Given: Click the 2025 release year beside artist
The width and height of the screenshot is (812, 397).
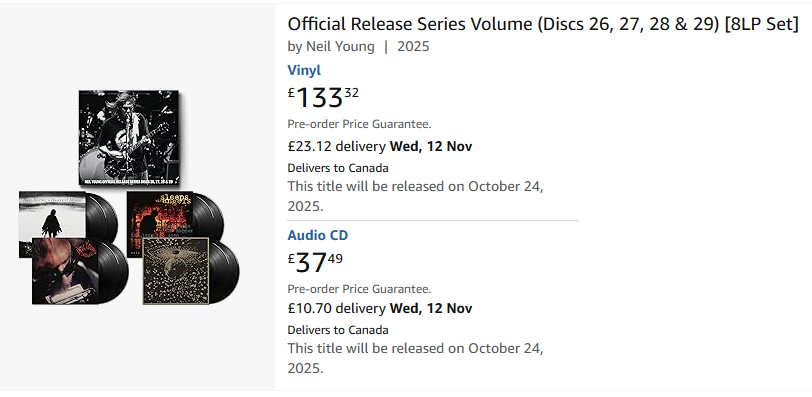Looking at the screenshot, I should (x=413, y=47).
